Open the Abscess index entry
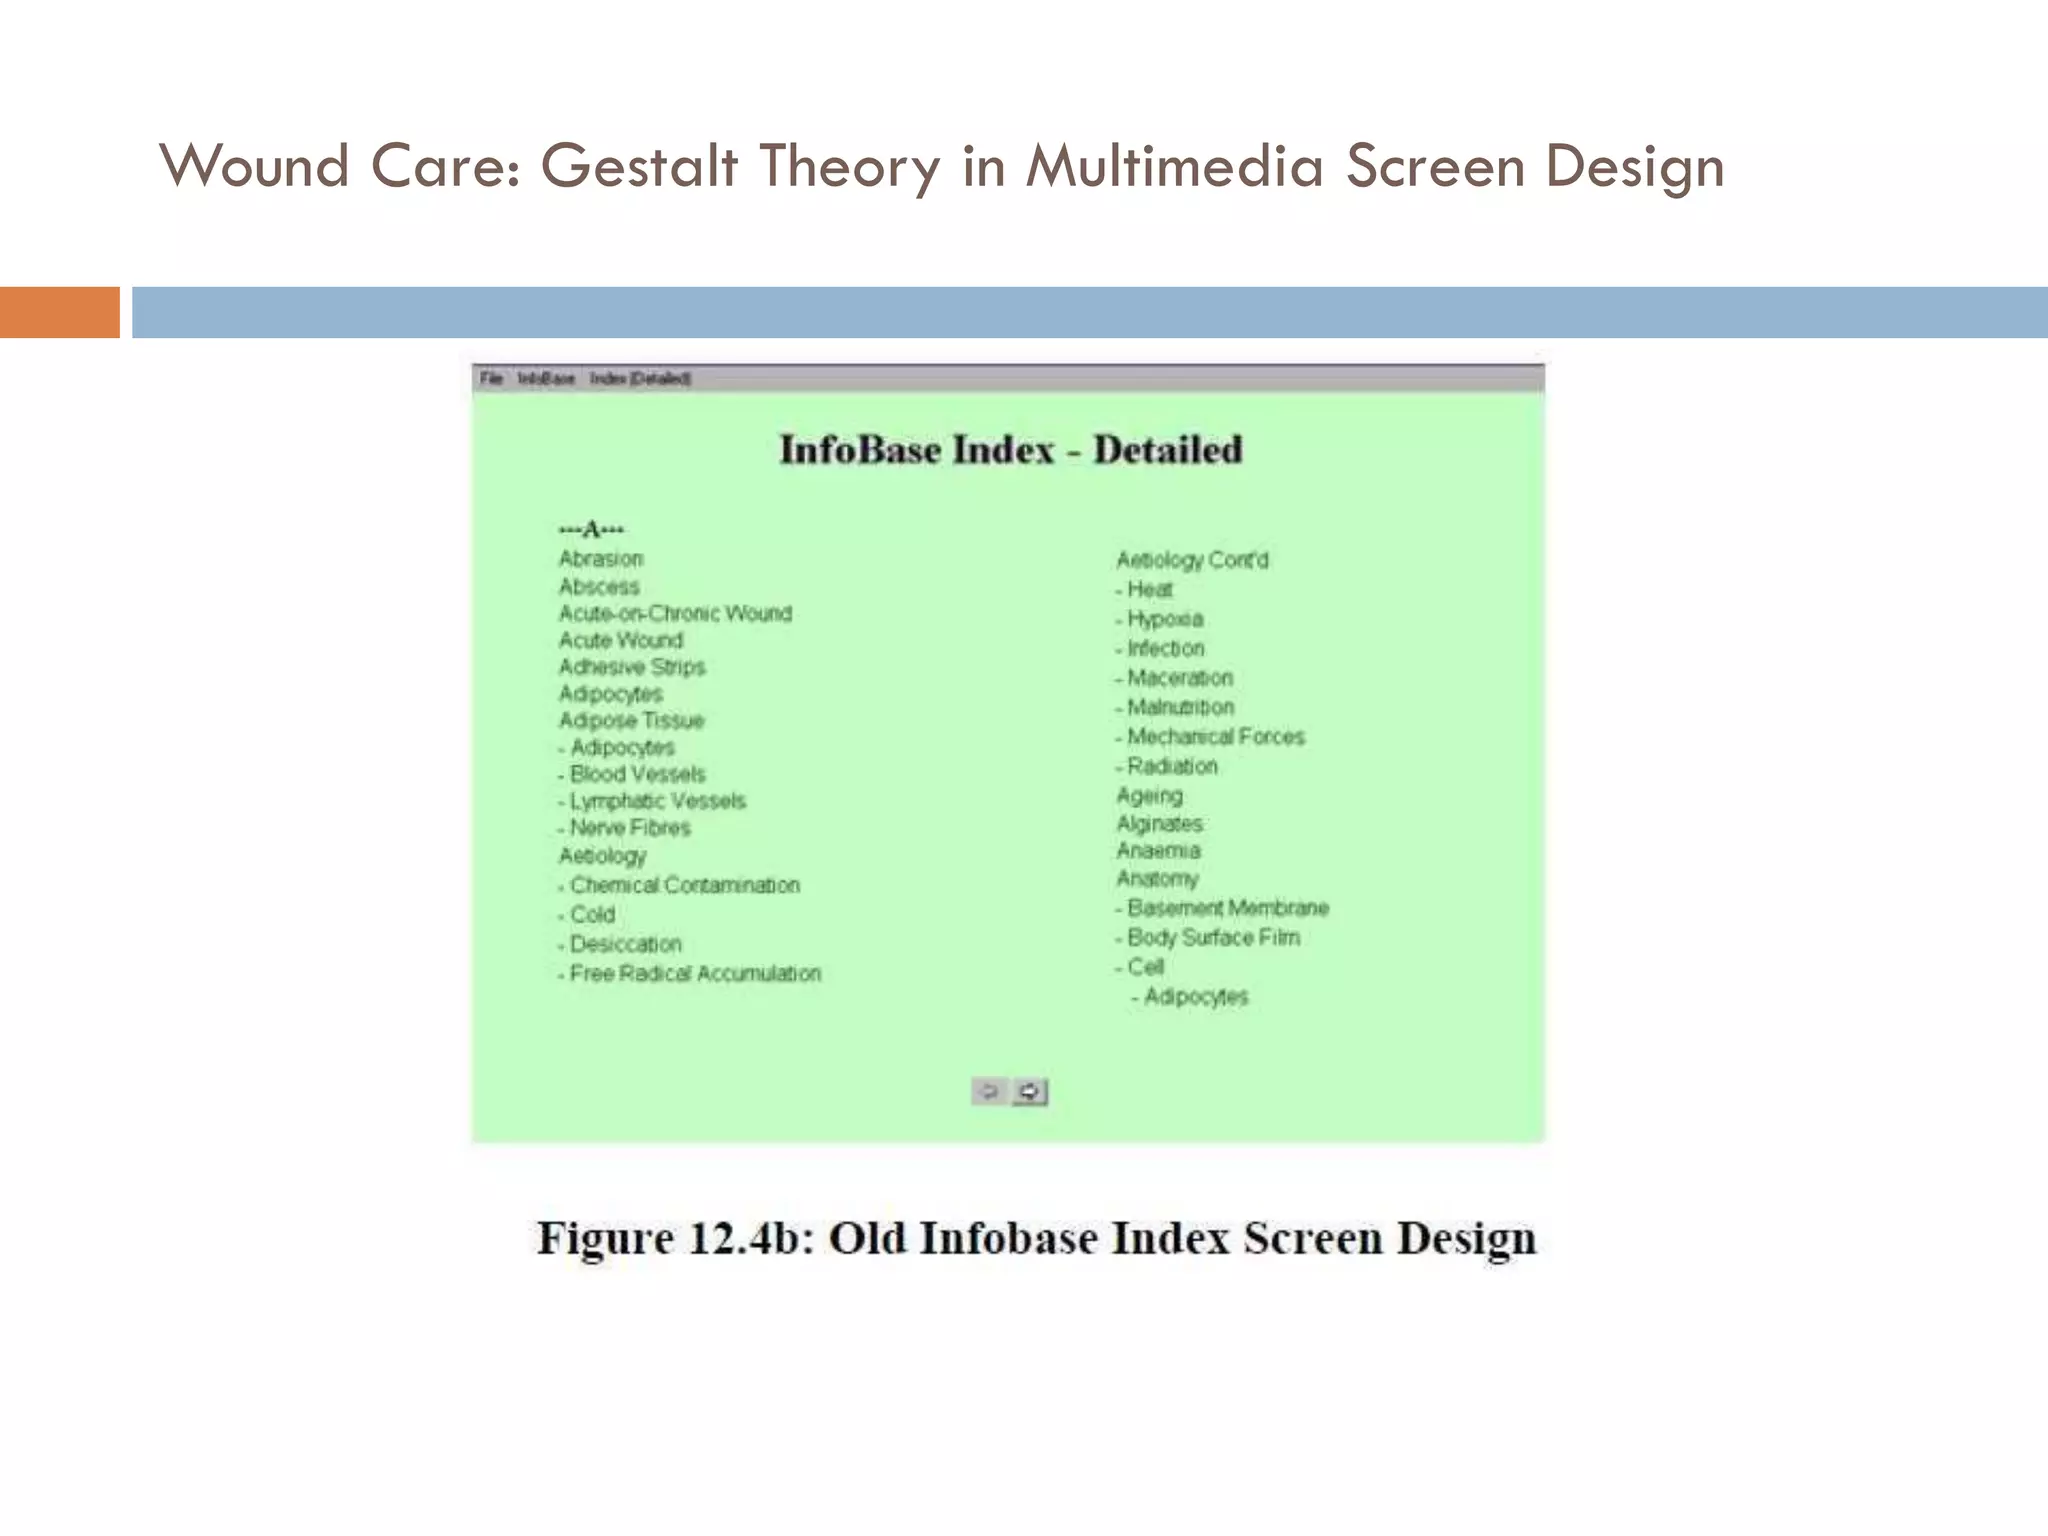The image size is (2048, 1536). click(x=599, y=586)
